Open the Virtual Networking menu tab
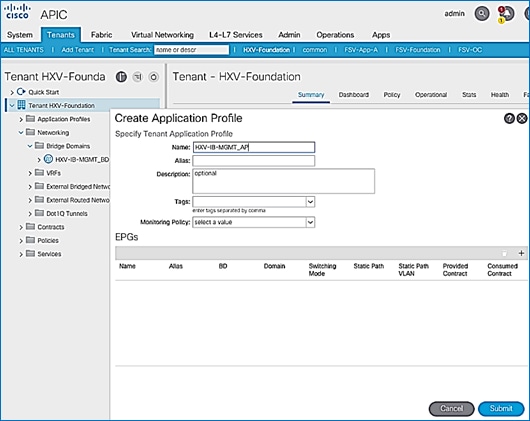This screenshot has height=421, width=530. point(162,35)
